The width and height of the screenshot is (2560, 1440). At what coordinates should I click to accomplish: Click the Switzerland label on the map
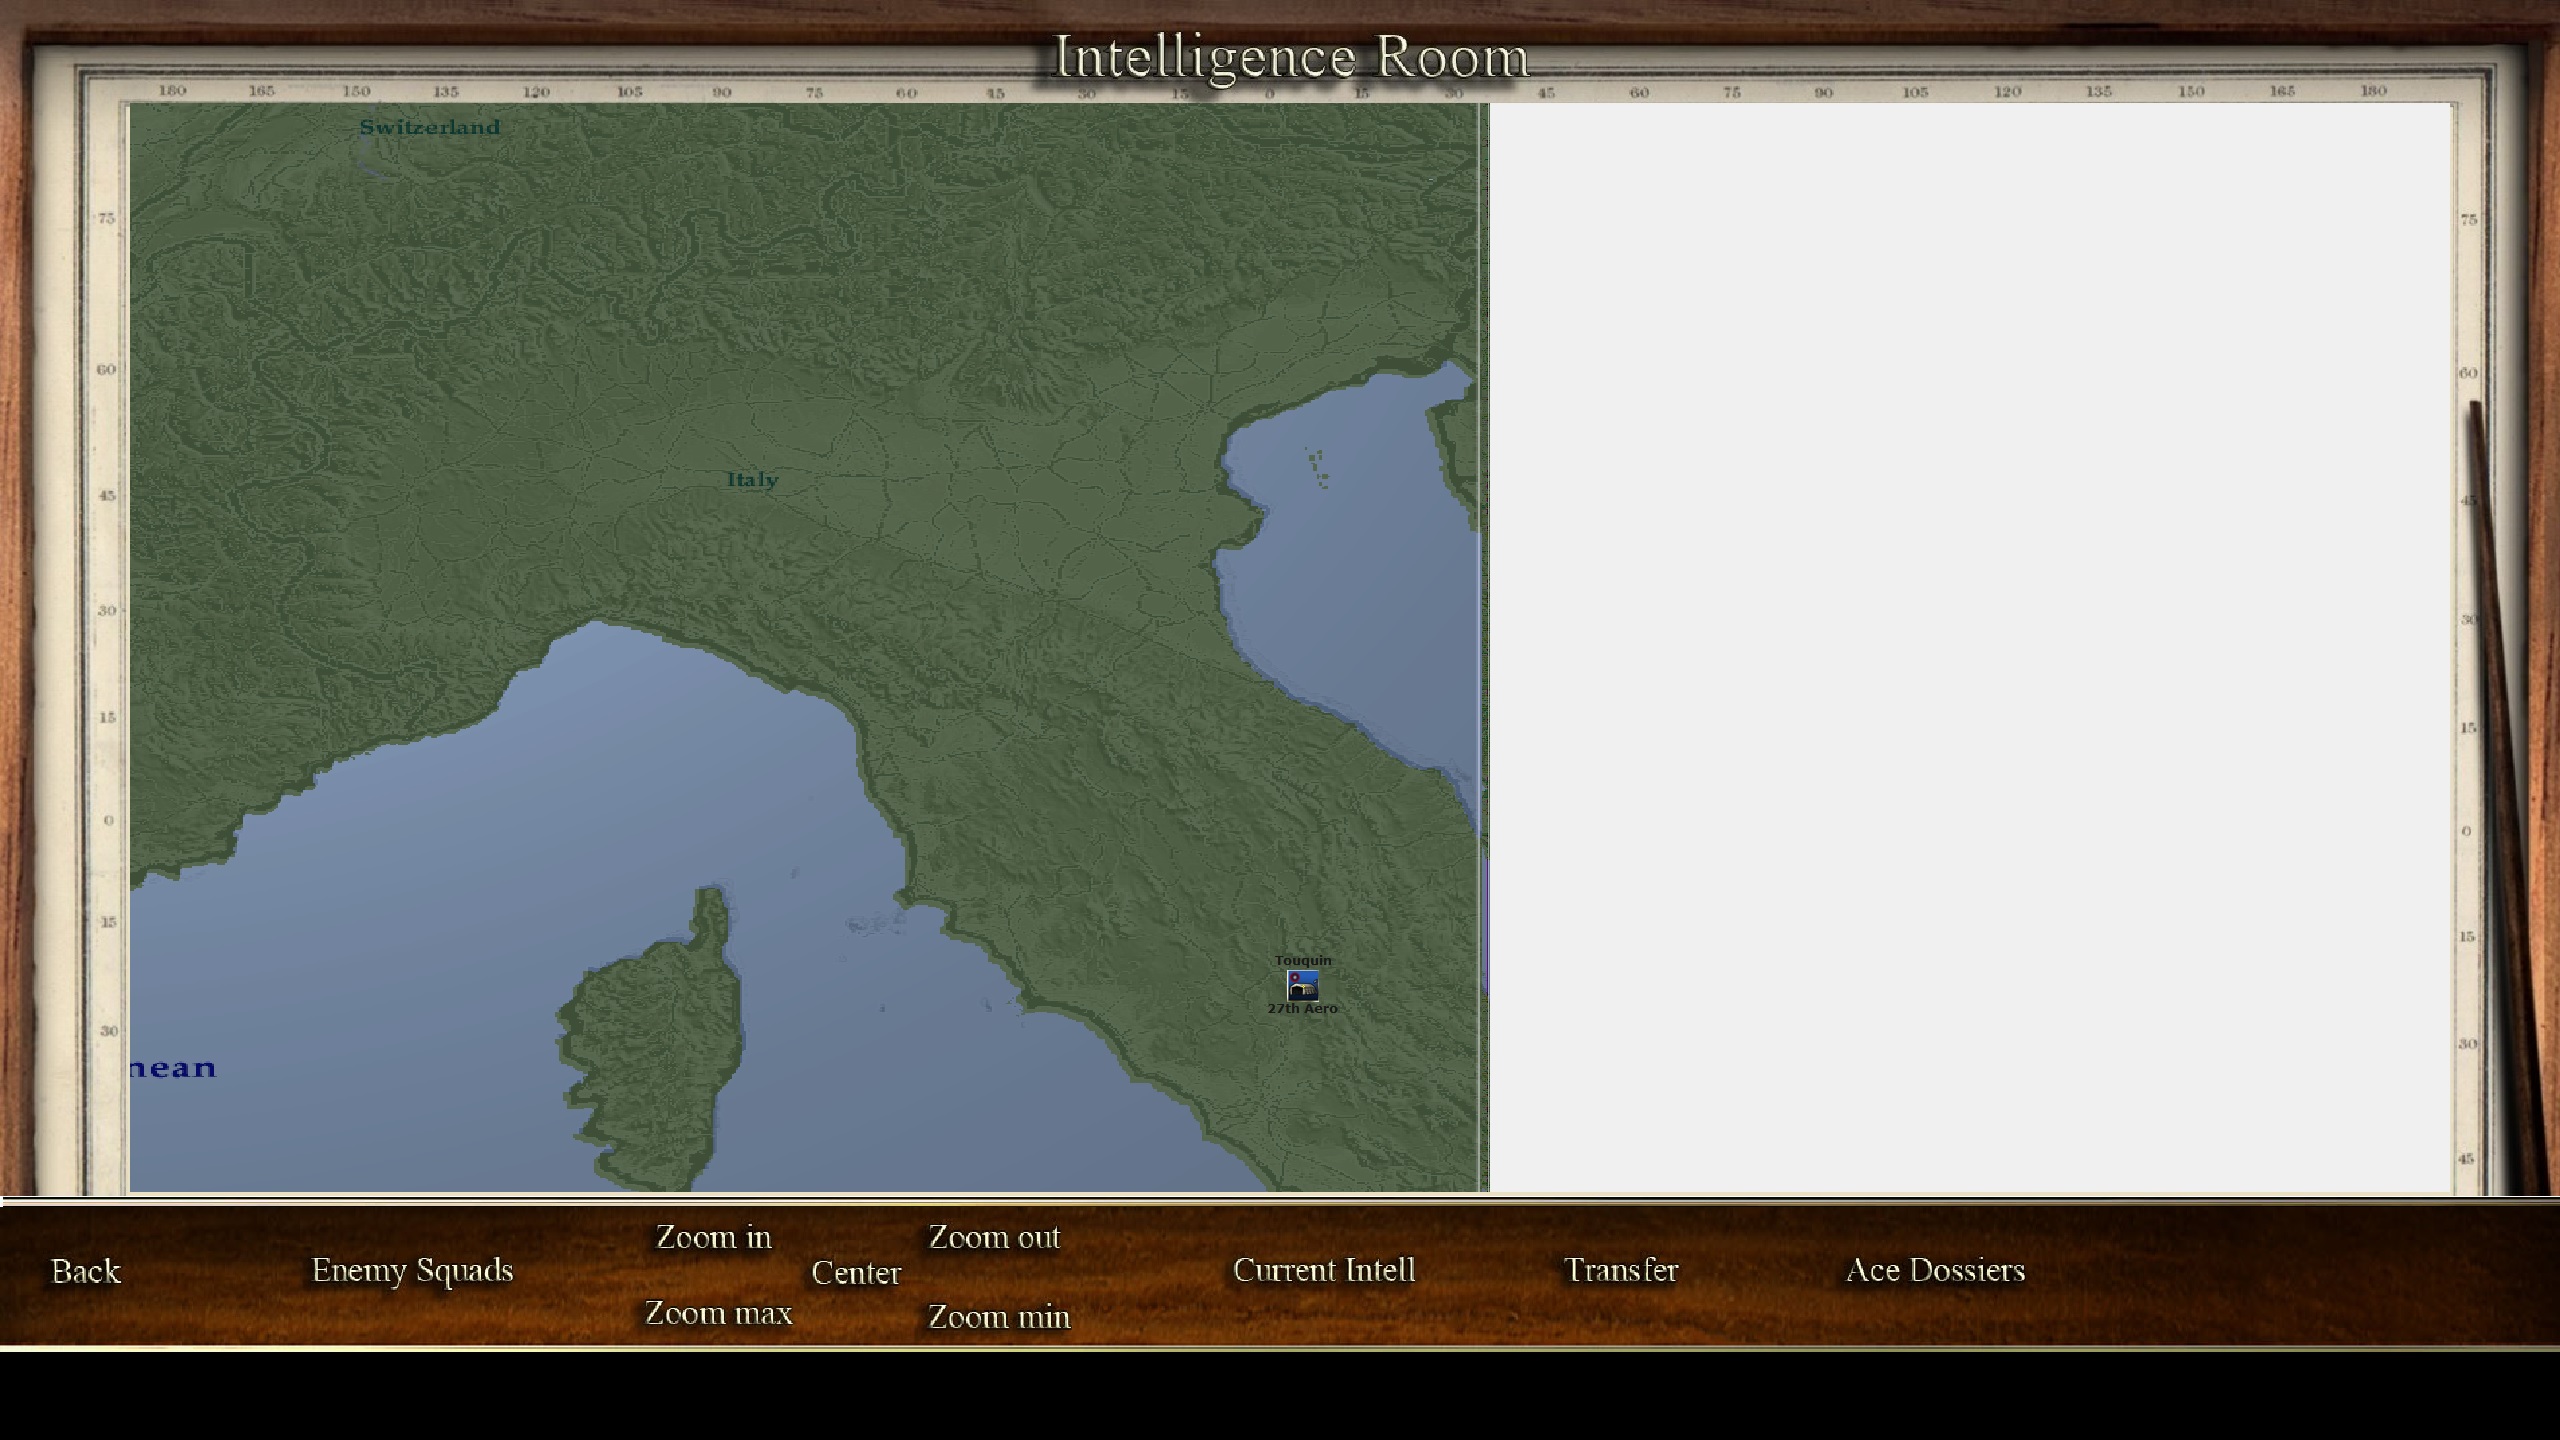click(x=430, y=127)
